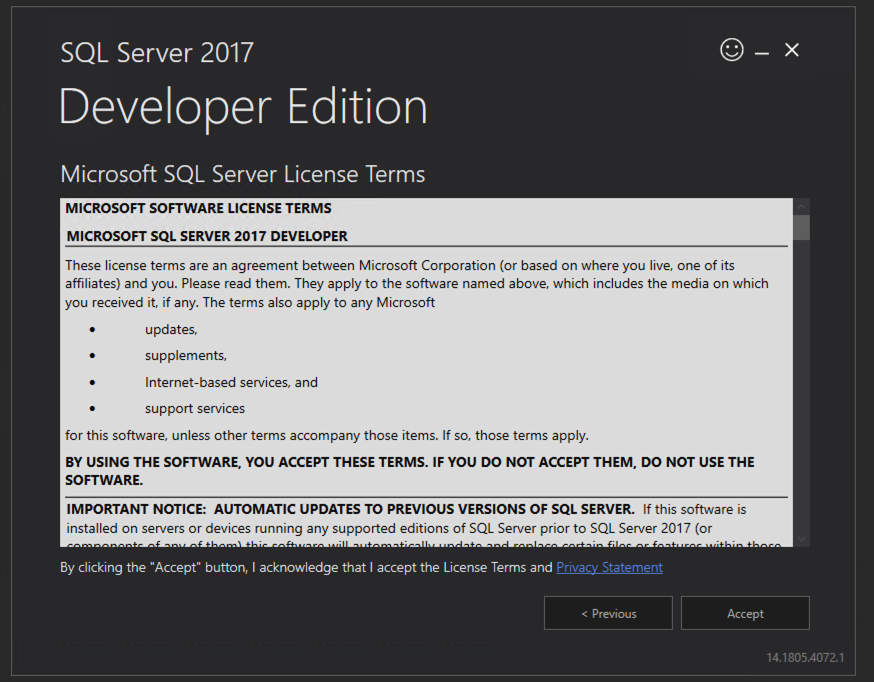Click the 'updates,' bullet item
This screenshot has width=874, height=682.
click(x=171, y=329)
